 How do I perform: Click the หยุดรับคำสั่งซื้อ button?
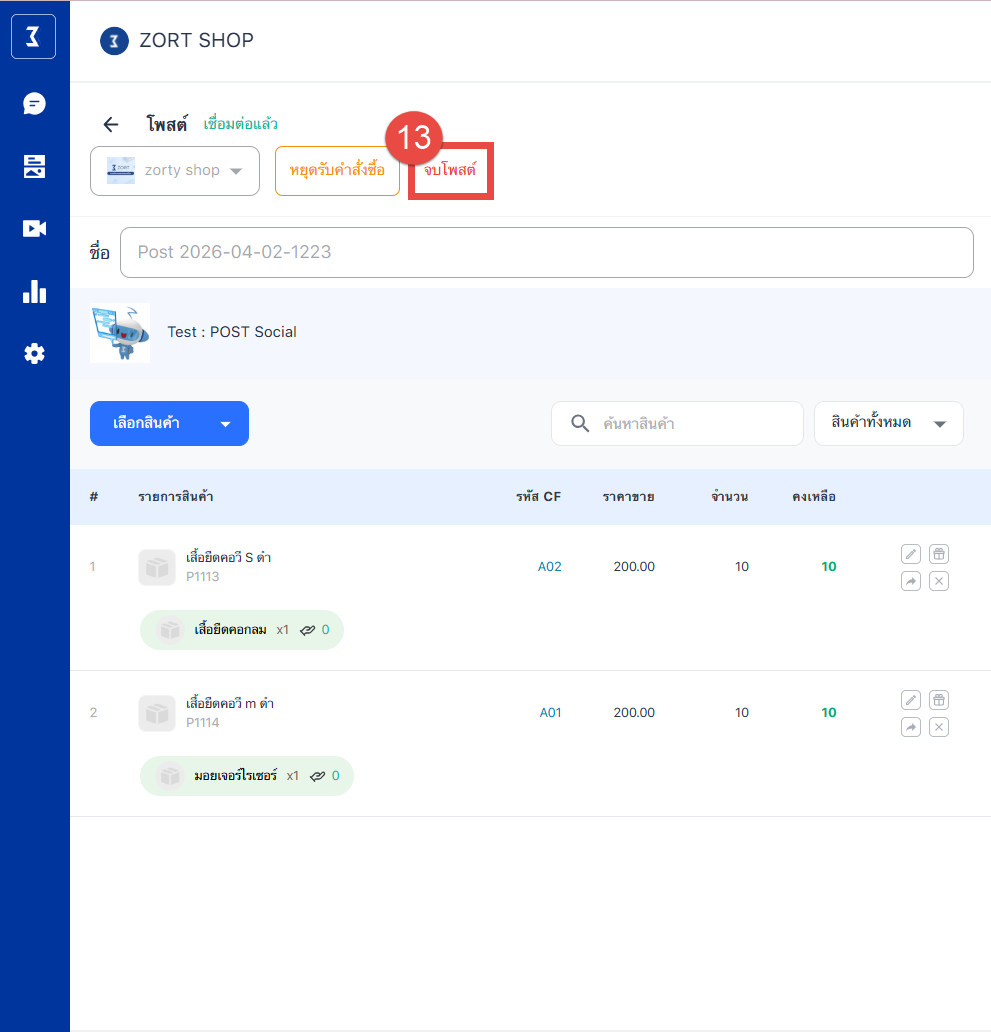(x=337, y=171)
